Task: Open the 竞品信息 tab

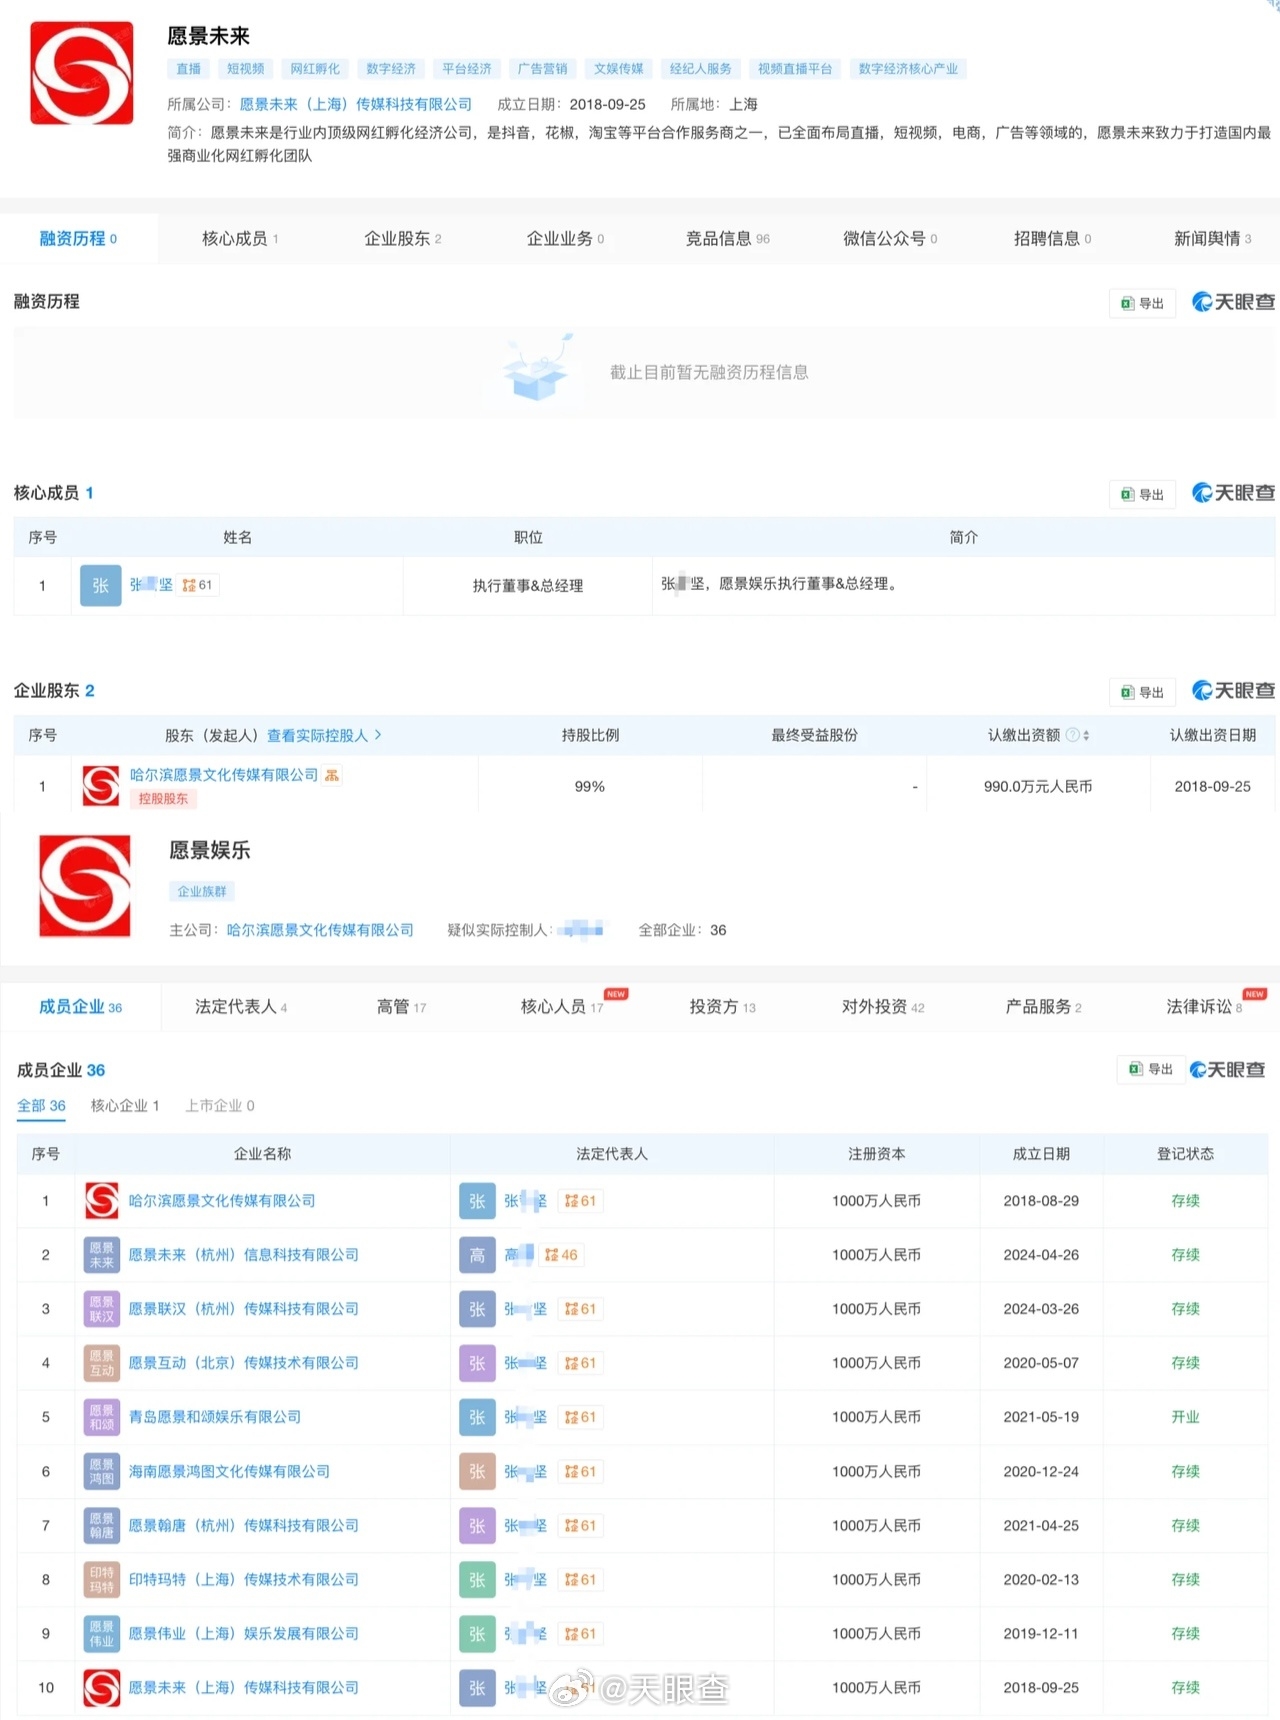Action: point(727,238)
